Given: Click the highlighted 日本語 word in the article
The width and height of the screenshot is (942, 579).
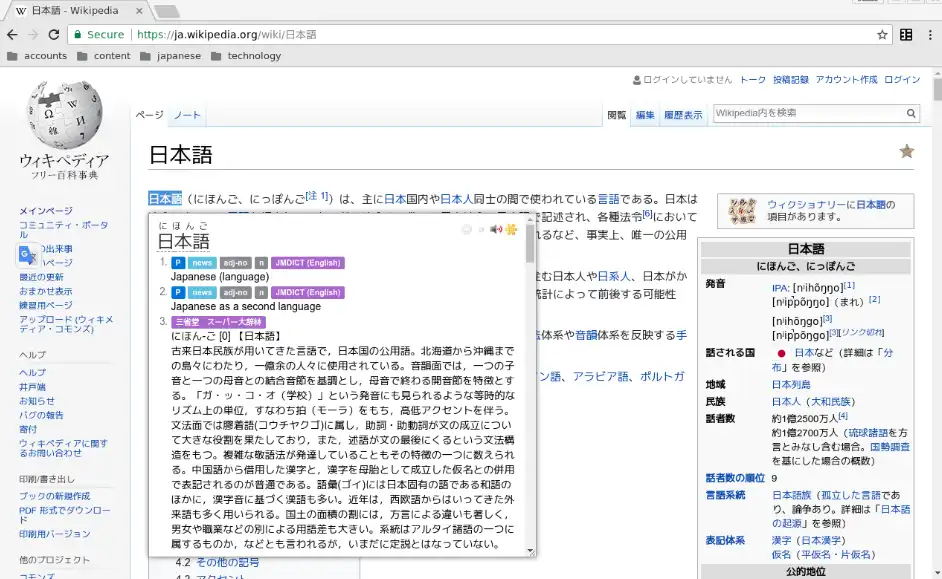Looking at the screenshot, I should point(165,199).
